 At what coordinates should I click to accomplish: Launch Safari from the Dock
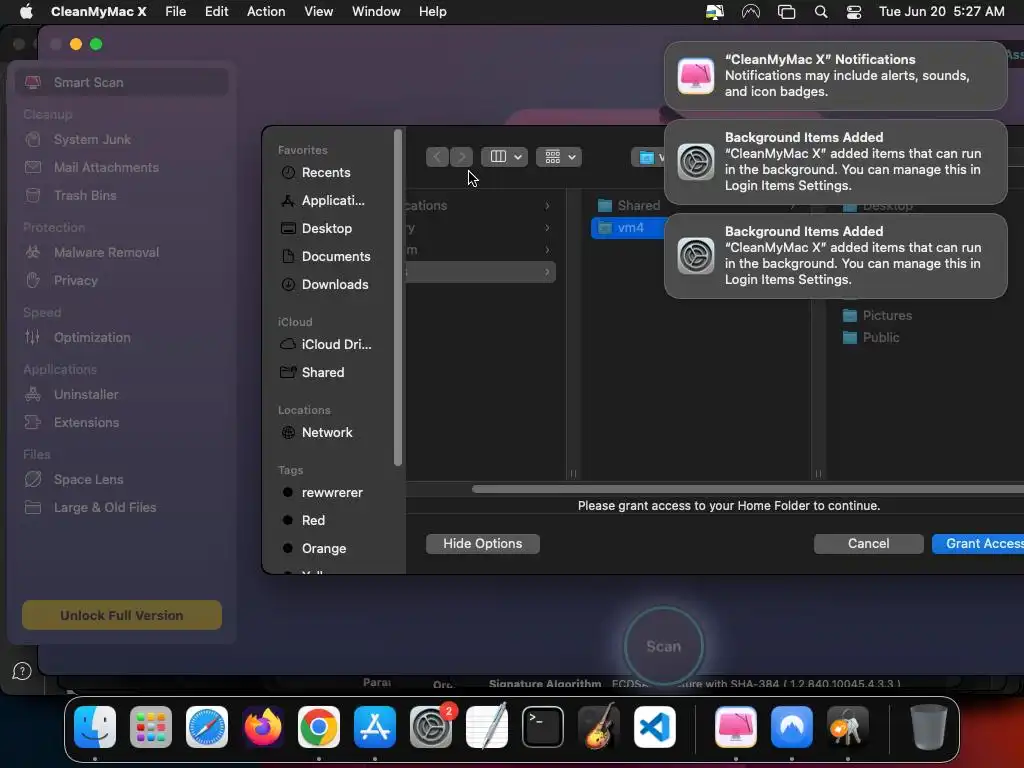pyautogui.click(x=207, y=727)
